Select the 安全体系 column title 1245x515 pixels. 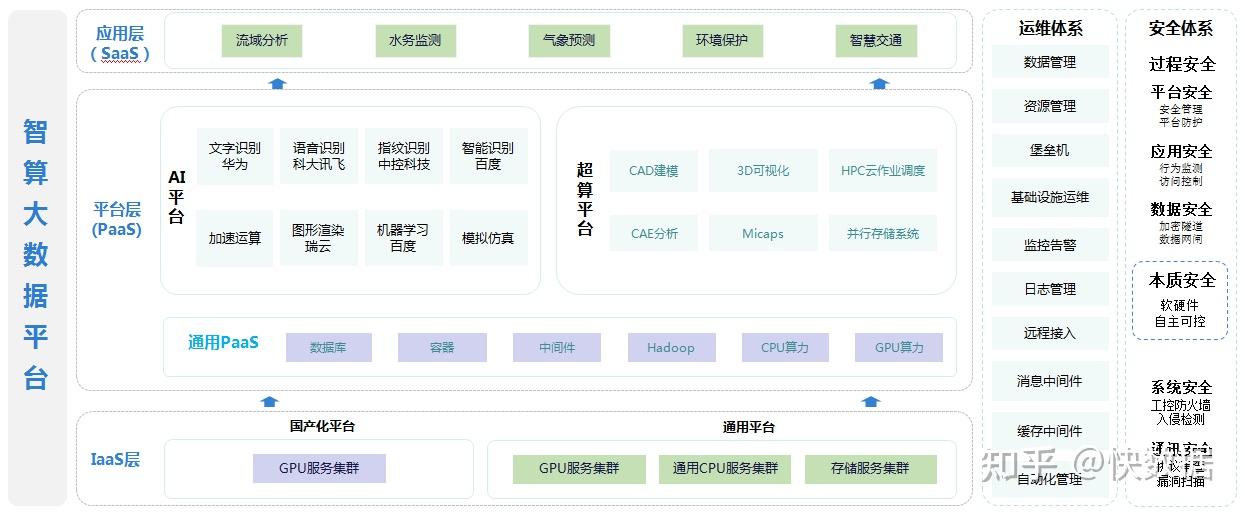tap(1181, 28)
